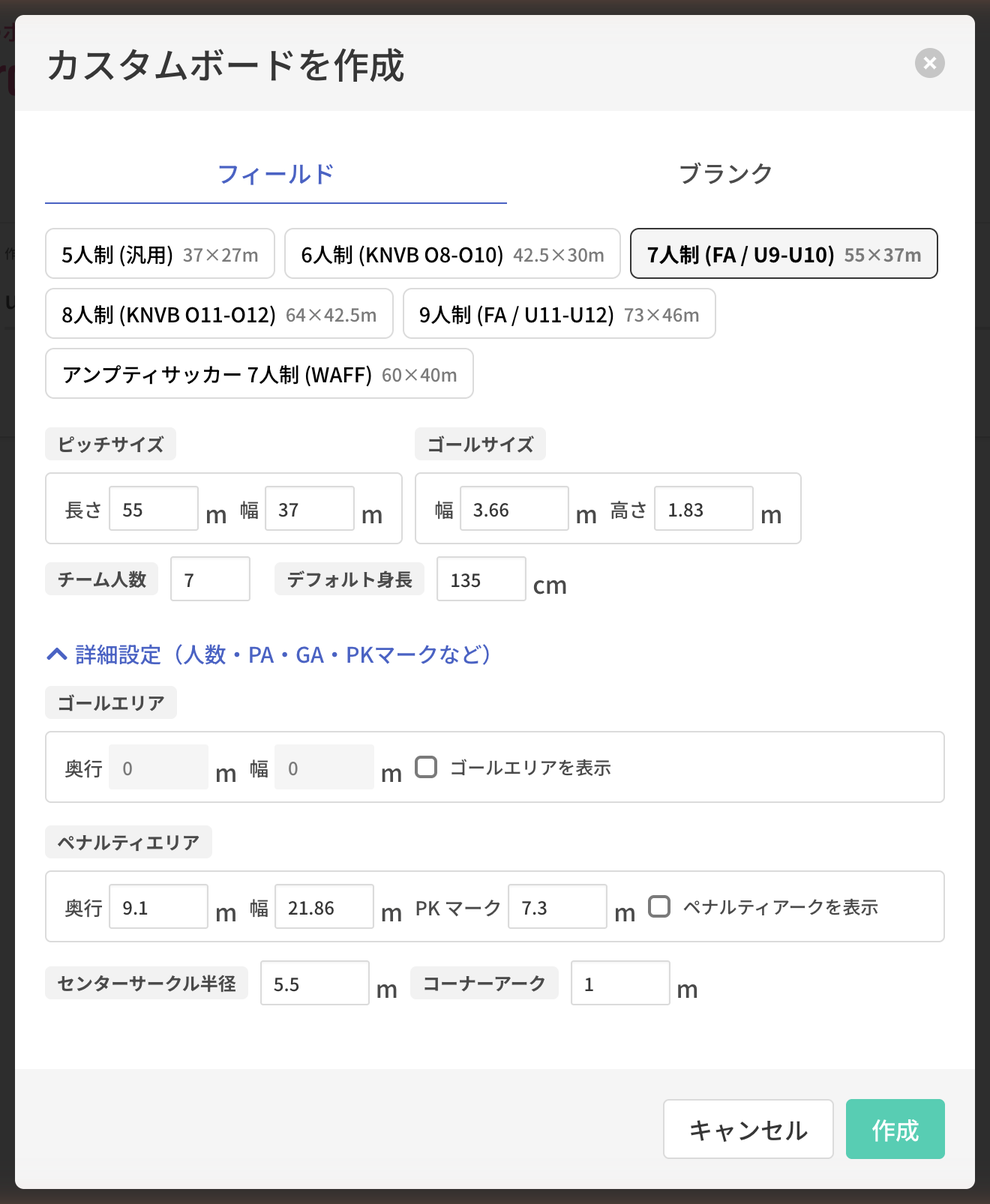Image resolution: width=990 pixels, height=1204 pixels.
Task: Click the ゴールサイズ label
Action: pyautogui.click(x=480, y=444)
